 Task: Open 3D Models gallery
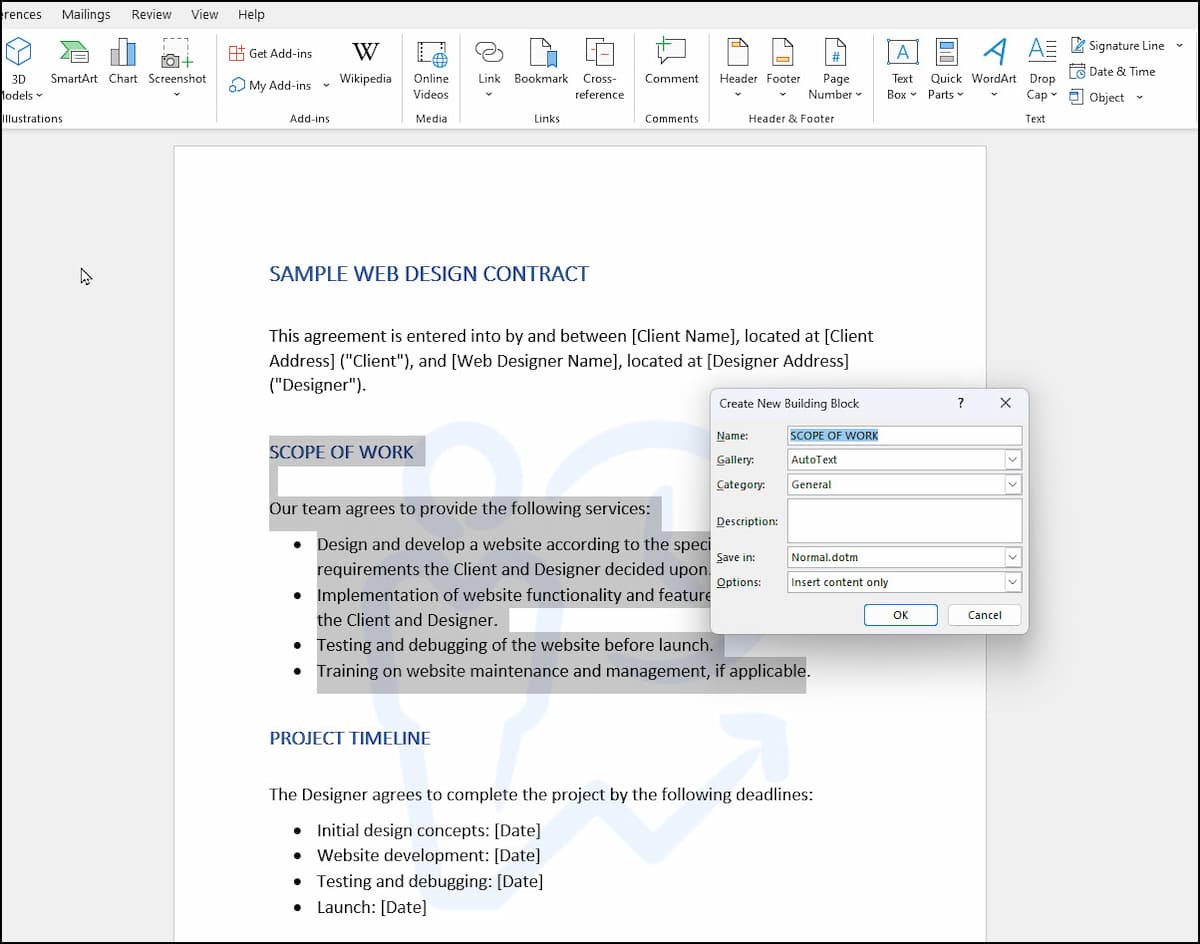[x=19, y=68]
